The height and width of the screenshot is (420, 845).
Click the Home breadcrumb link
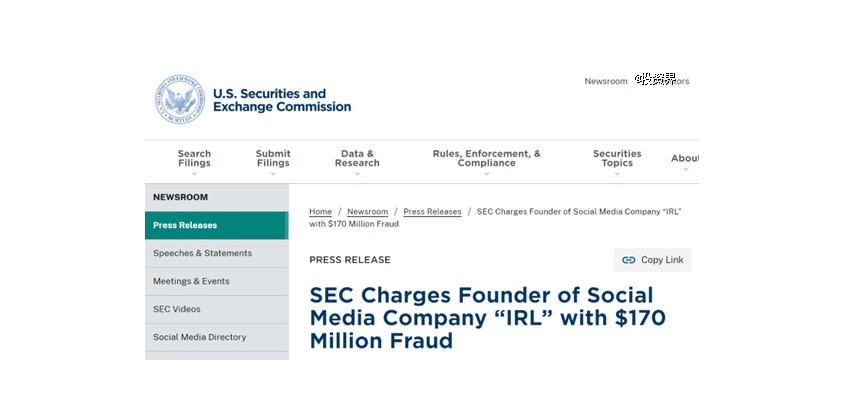click(x=320, y=212)
